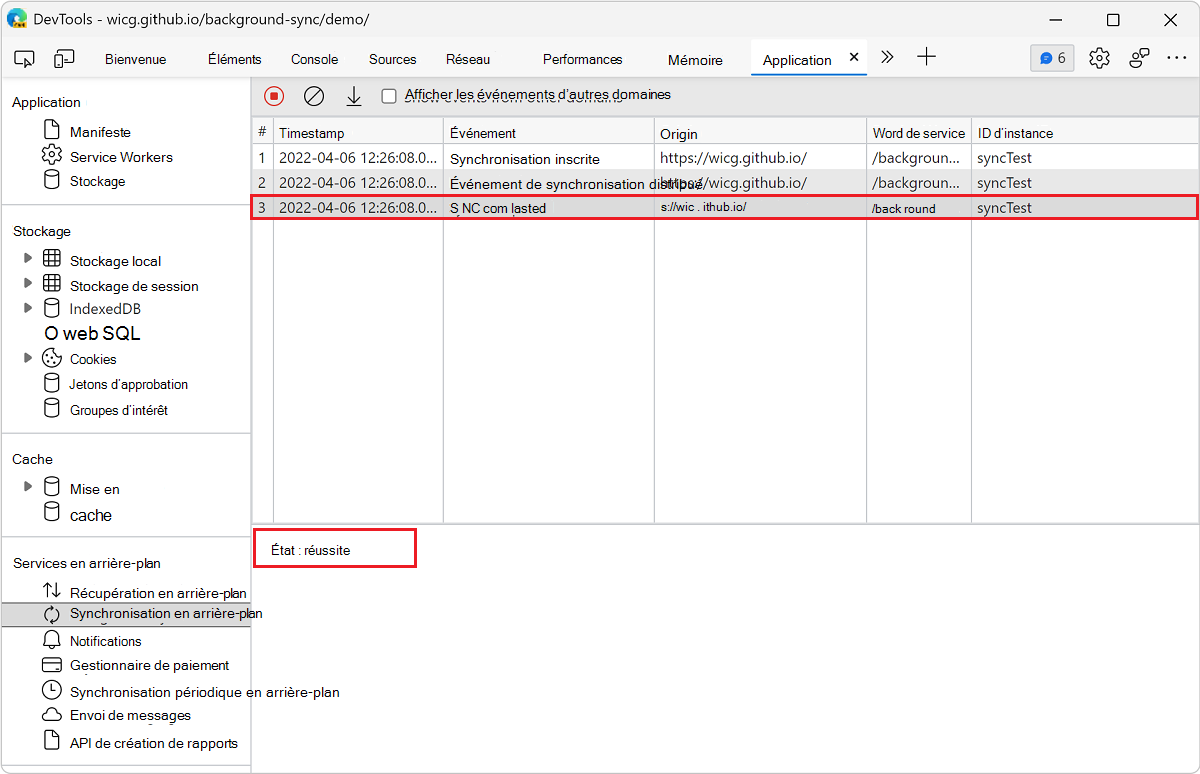
Task: Switch to the Console tab
Action: pos(314,59)
